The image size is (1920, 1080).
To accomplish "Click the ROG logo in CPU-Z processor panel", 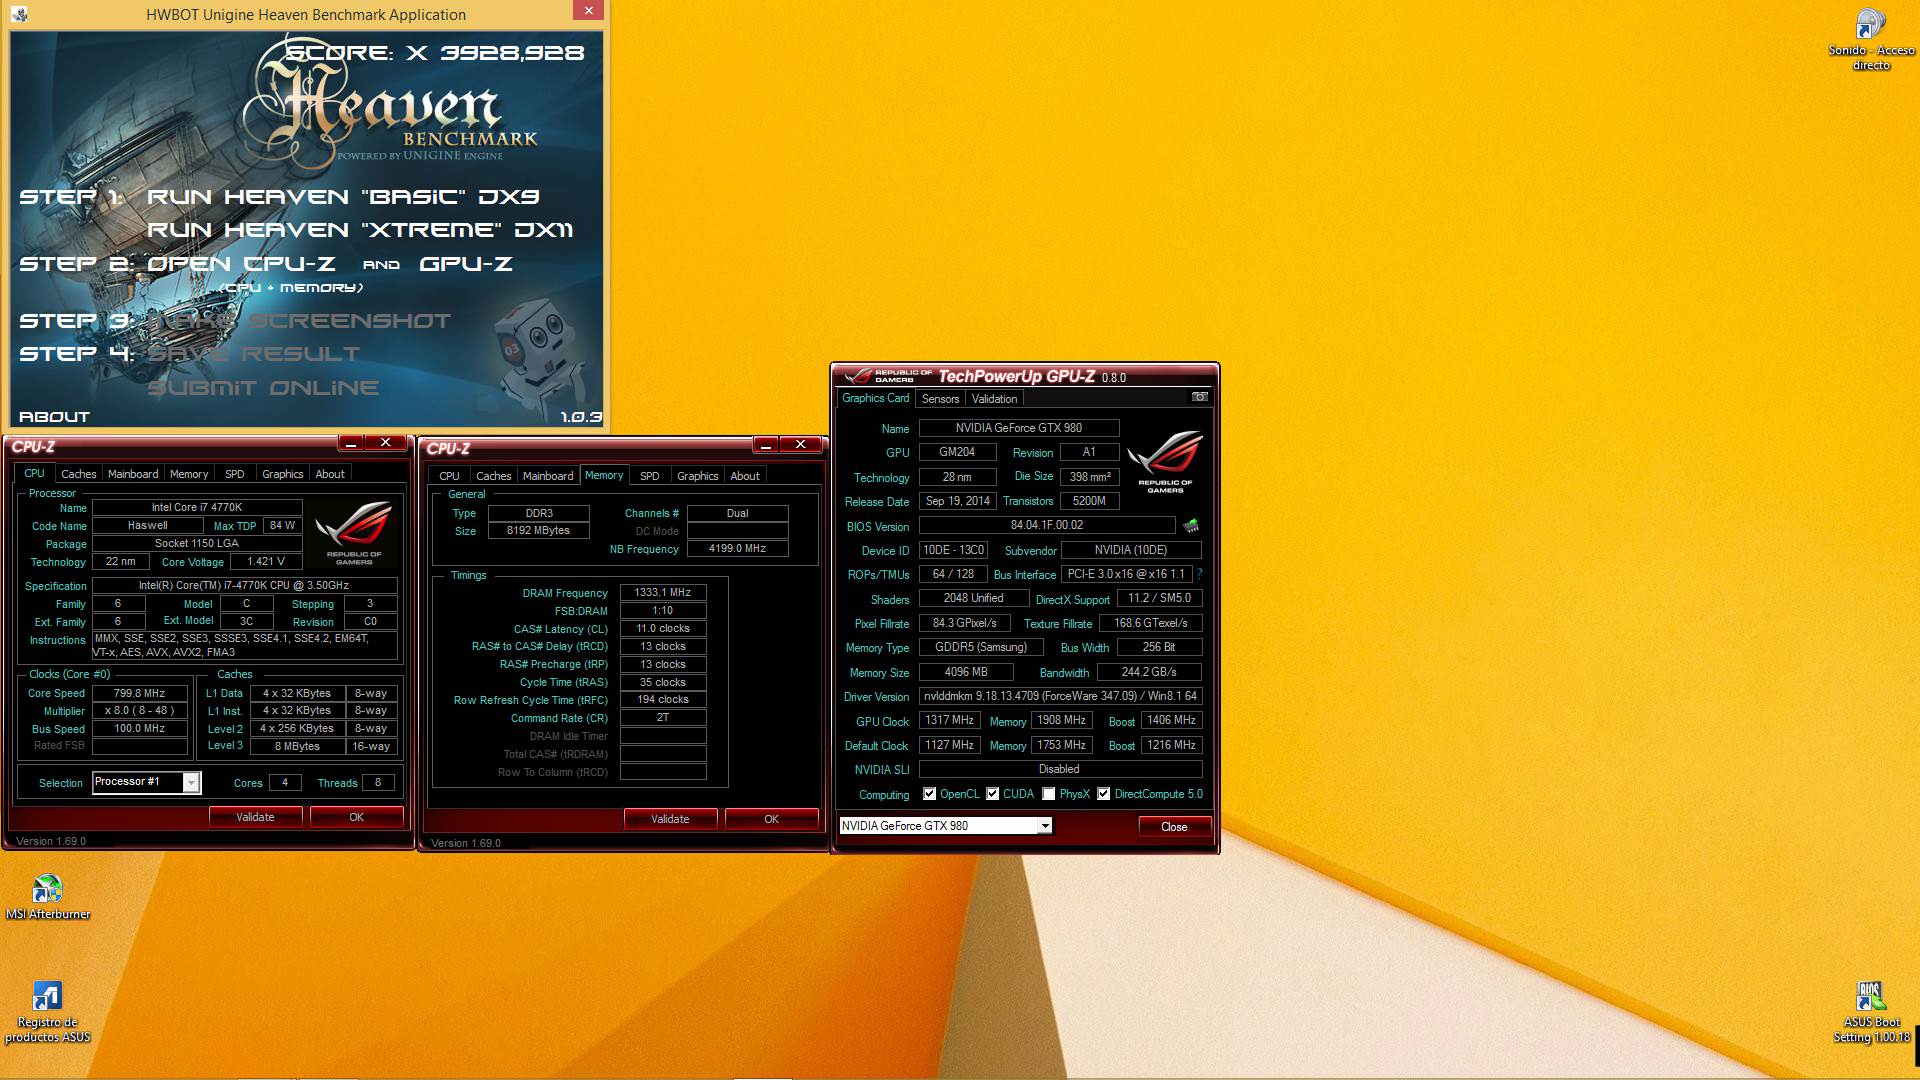I will tap(354, 533).
